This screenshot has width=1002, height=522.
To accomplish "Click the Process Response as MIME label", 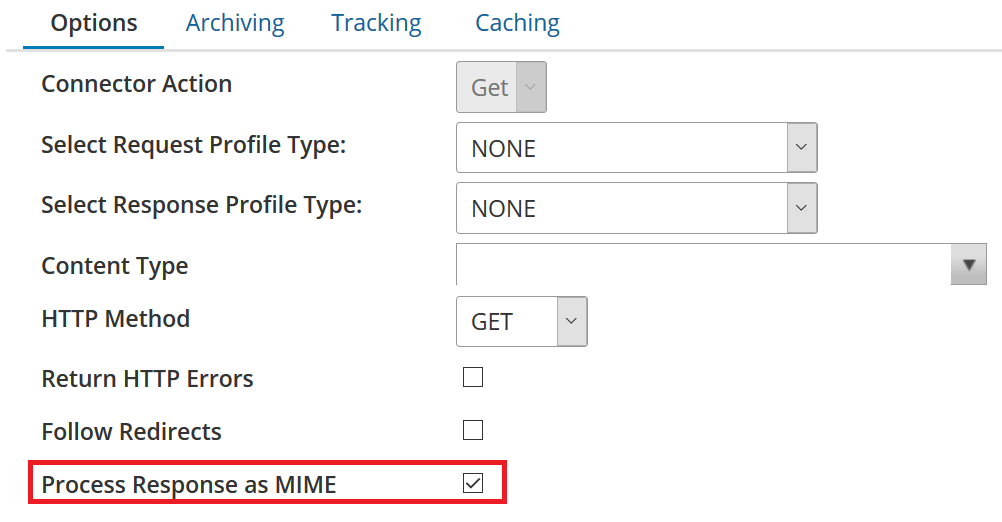I will coord(189,485).
